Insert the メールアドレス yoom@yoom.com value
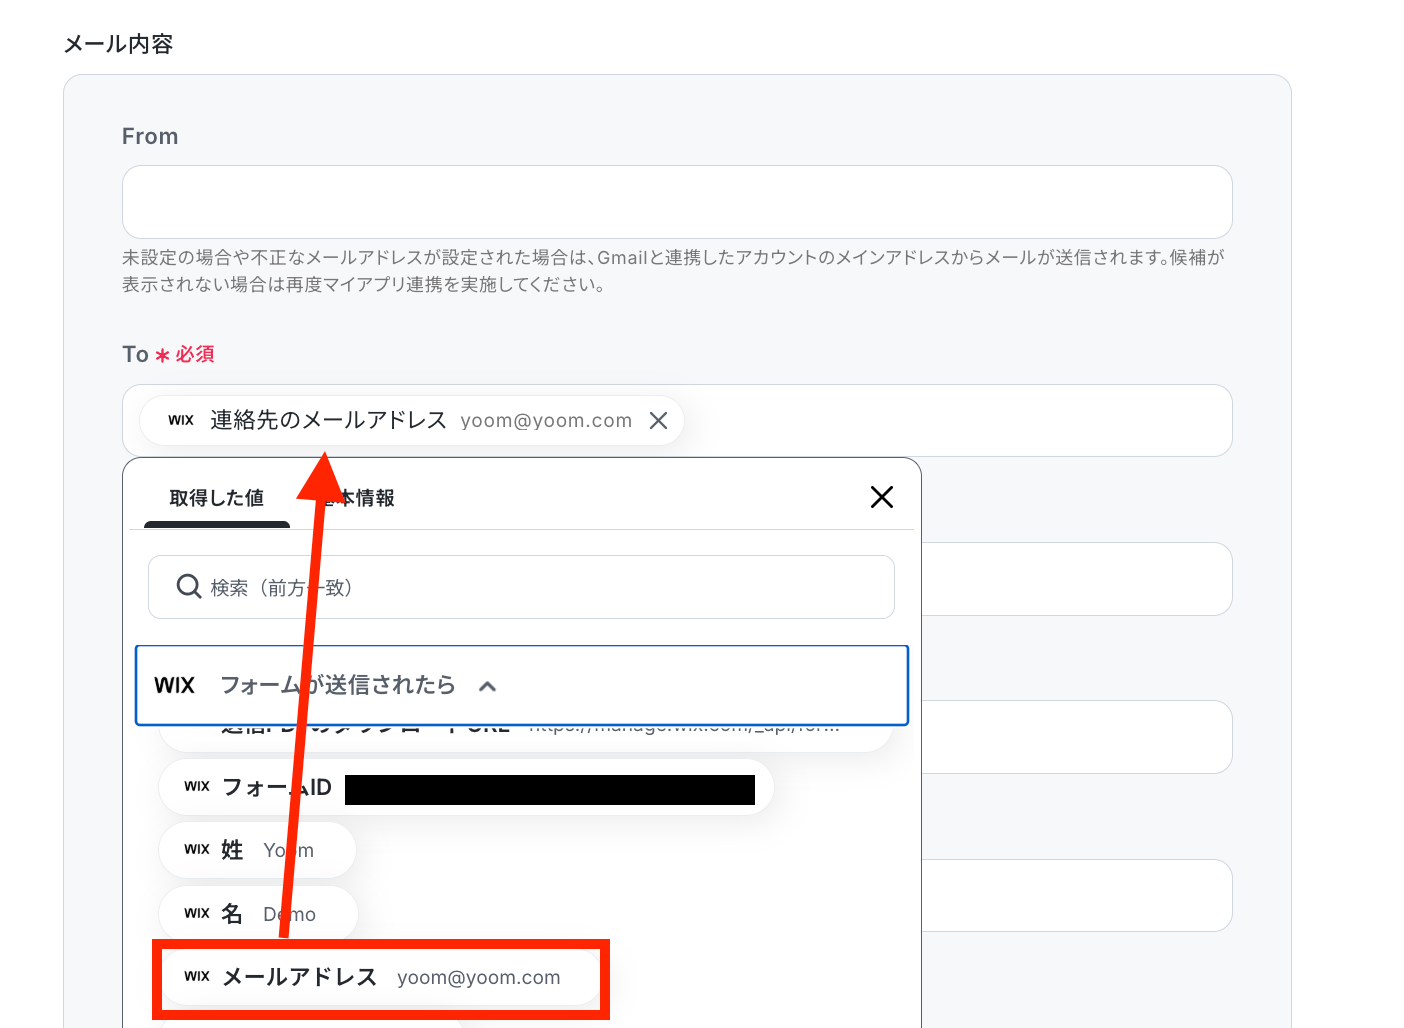This screenshot has width=1404, height=1028. pos(380,978)
